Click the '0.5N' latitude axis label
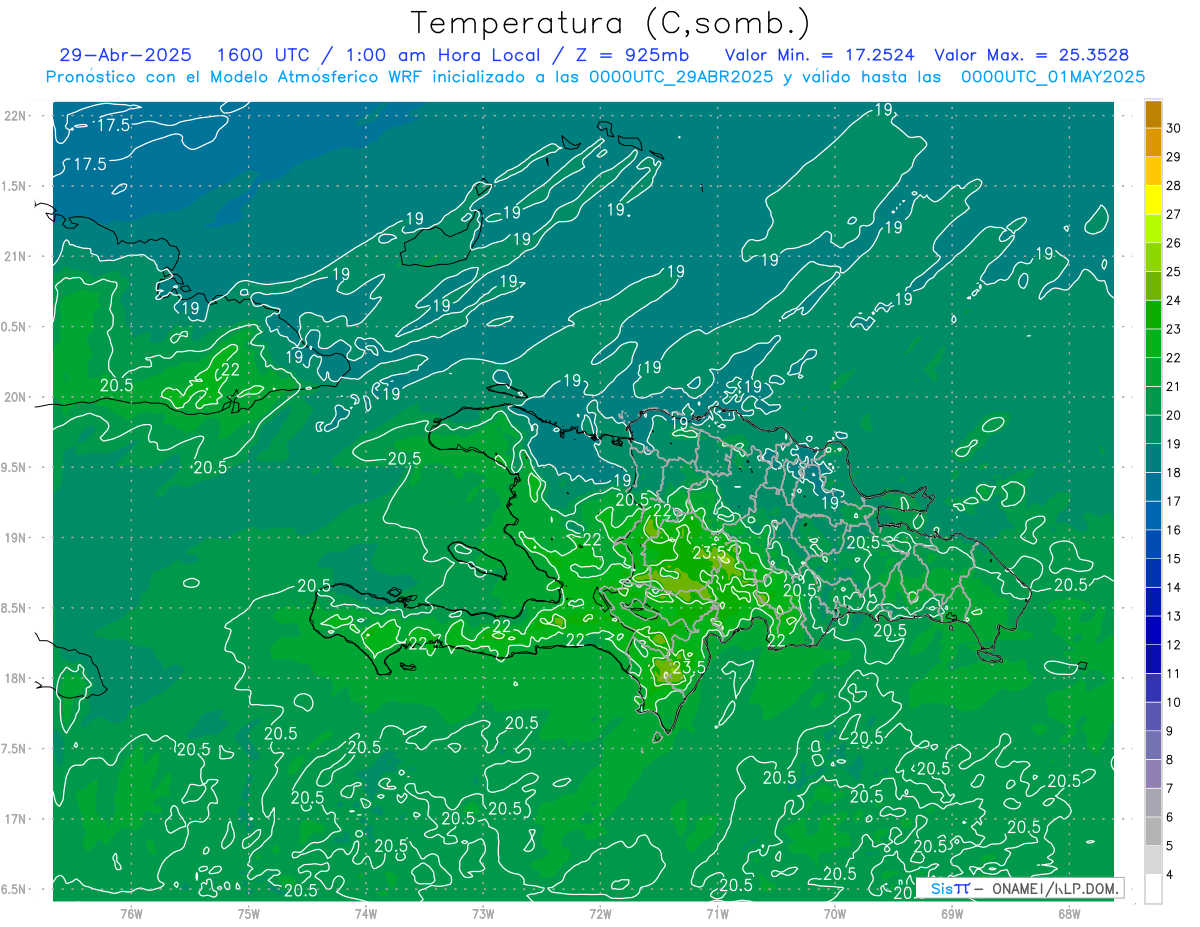This screenshot has height=927, width=1200. [15, 327]
